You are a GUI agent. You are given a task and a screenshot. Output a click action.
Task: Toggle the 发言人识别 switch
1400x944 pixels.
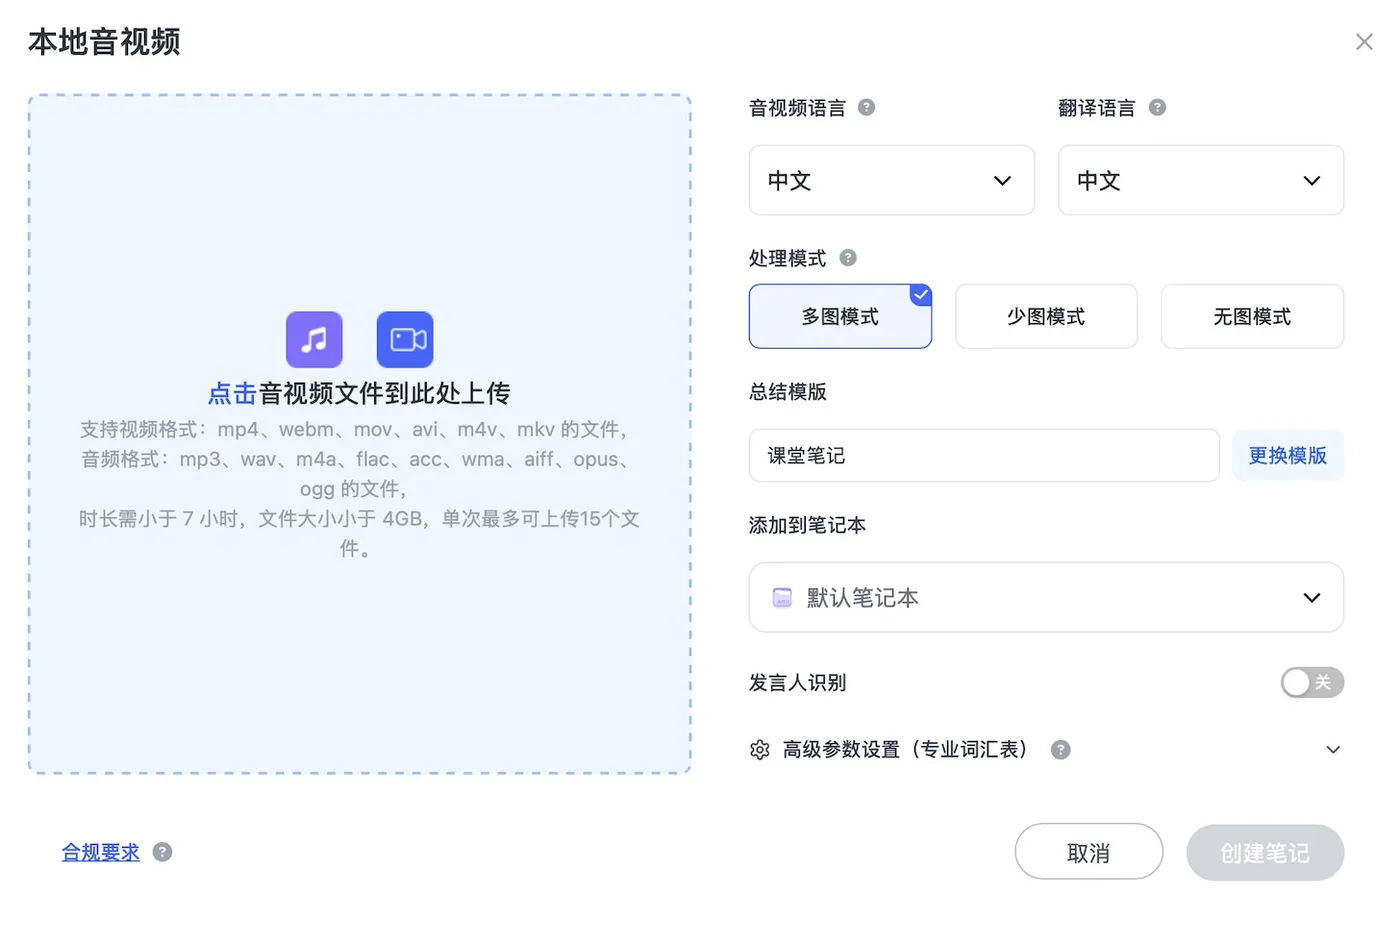(x=1312, y=683)
